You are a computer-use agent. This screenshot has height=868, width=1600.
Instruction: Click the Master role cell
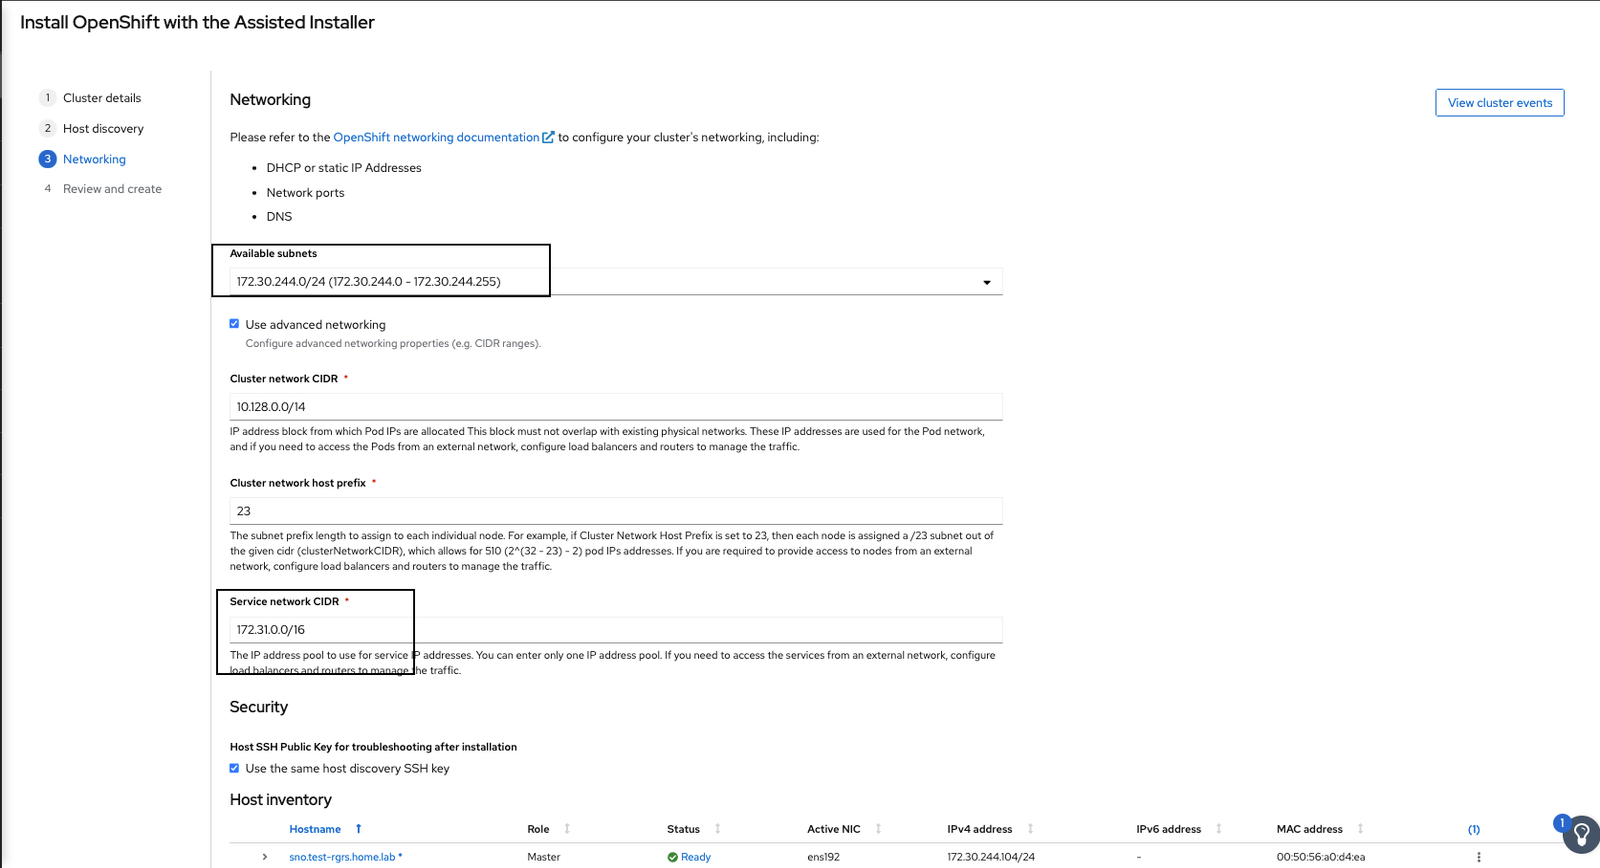pos(544,857)
